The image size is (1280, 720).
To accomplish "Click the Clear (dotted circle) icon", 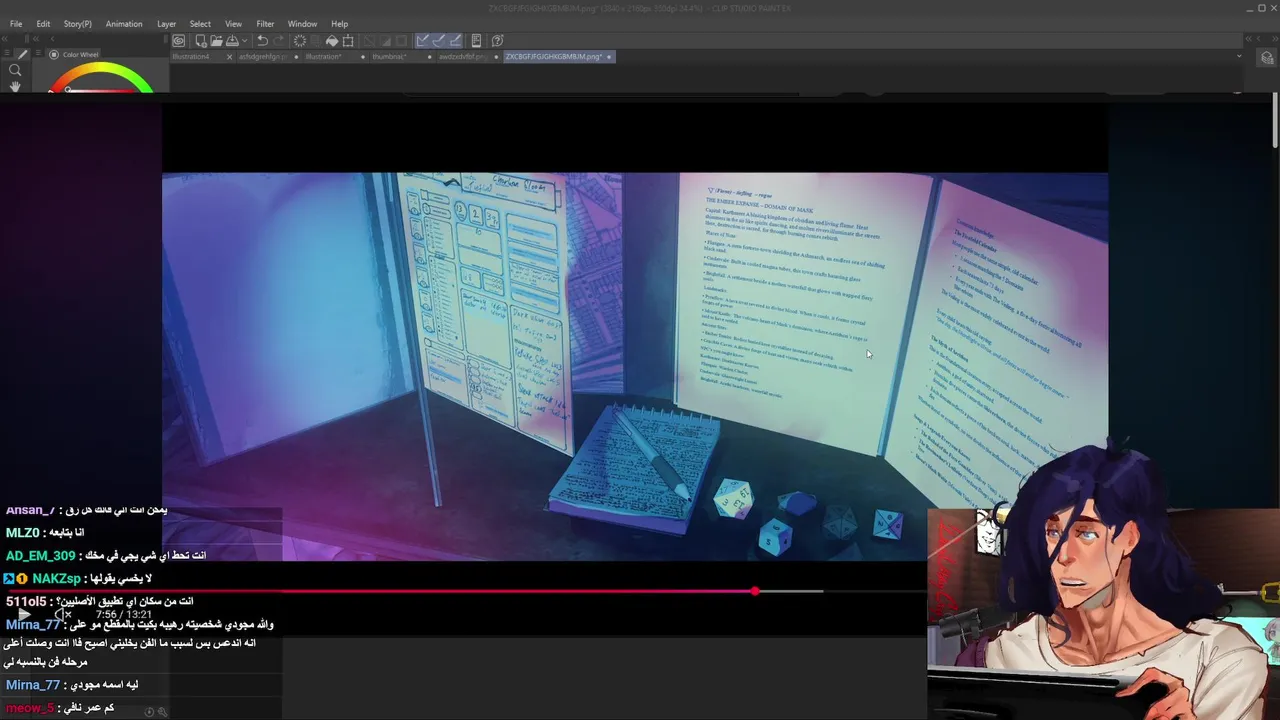I will click(x=300, y=41).
